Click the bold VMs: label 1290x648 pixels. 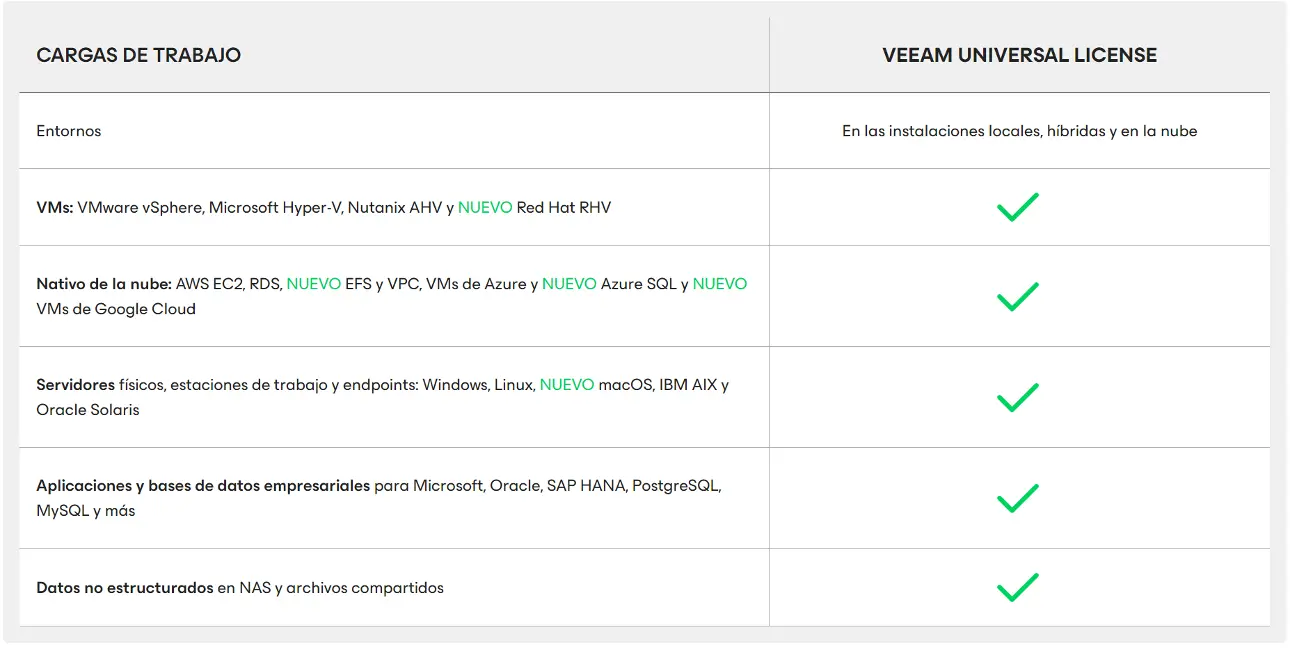tap(54, 208)
